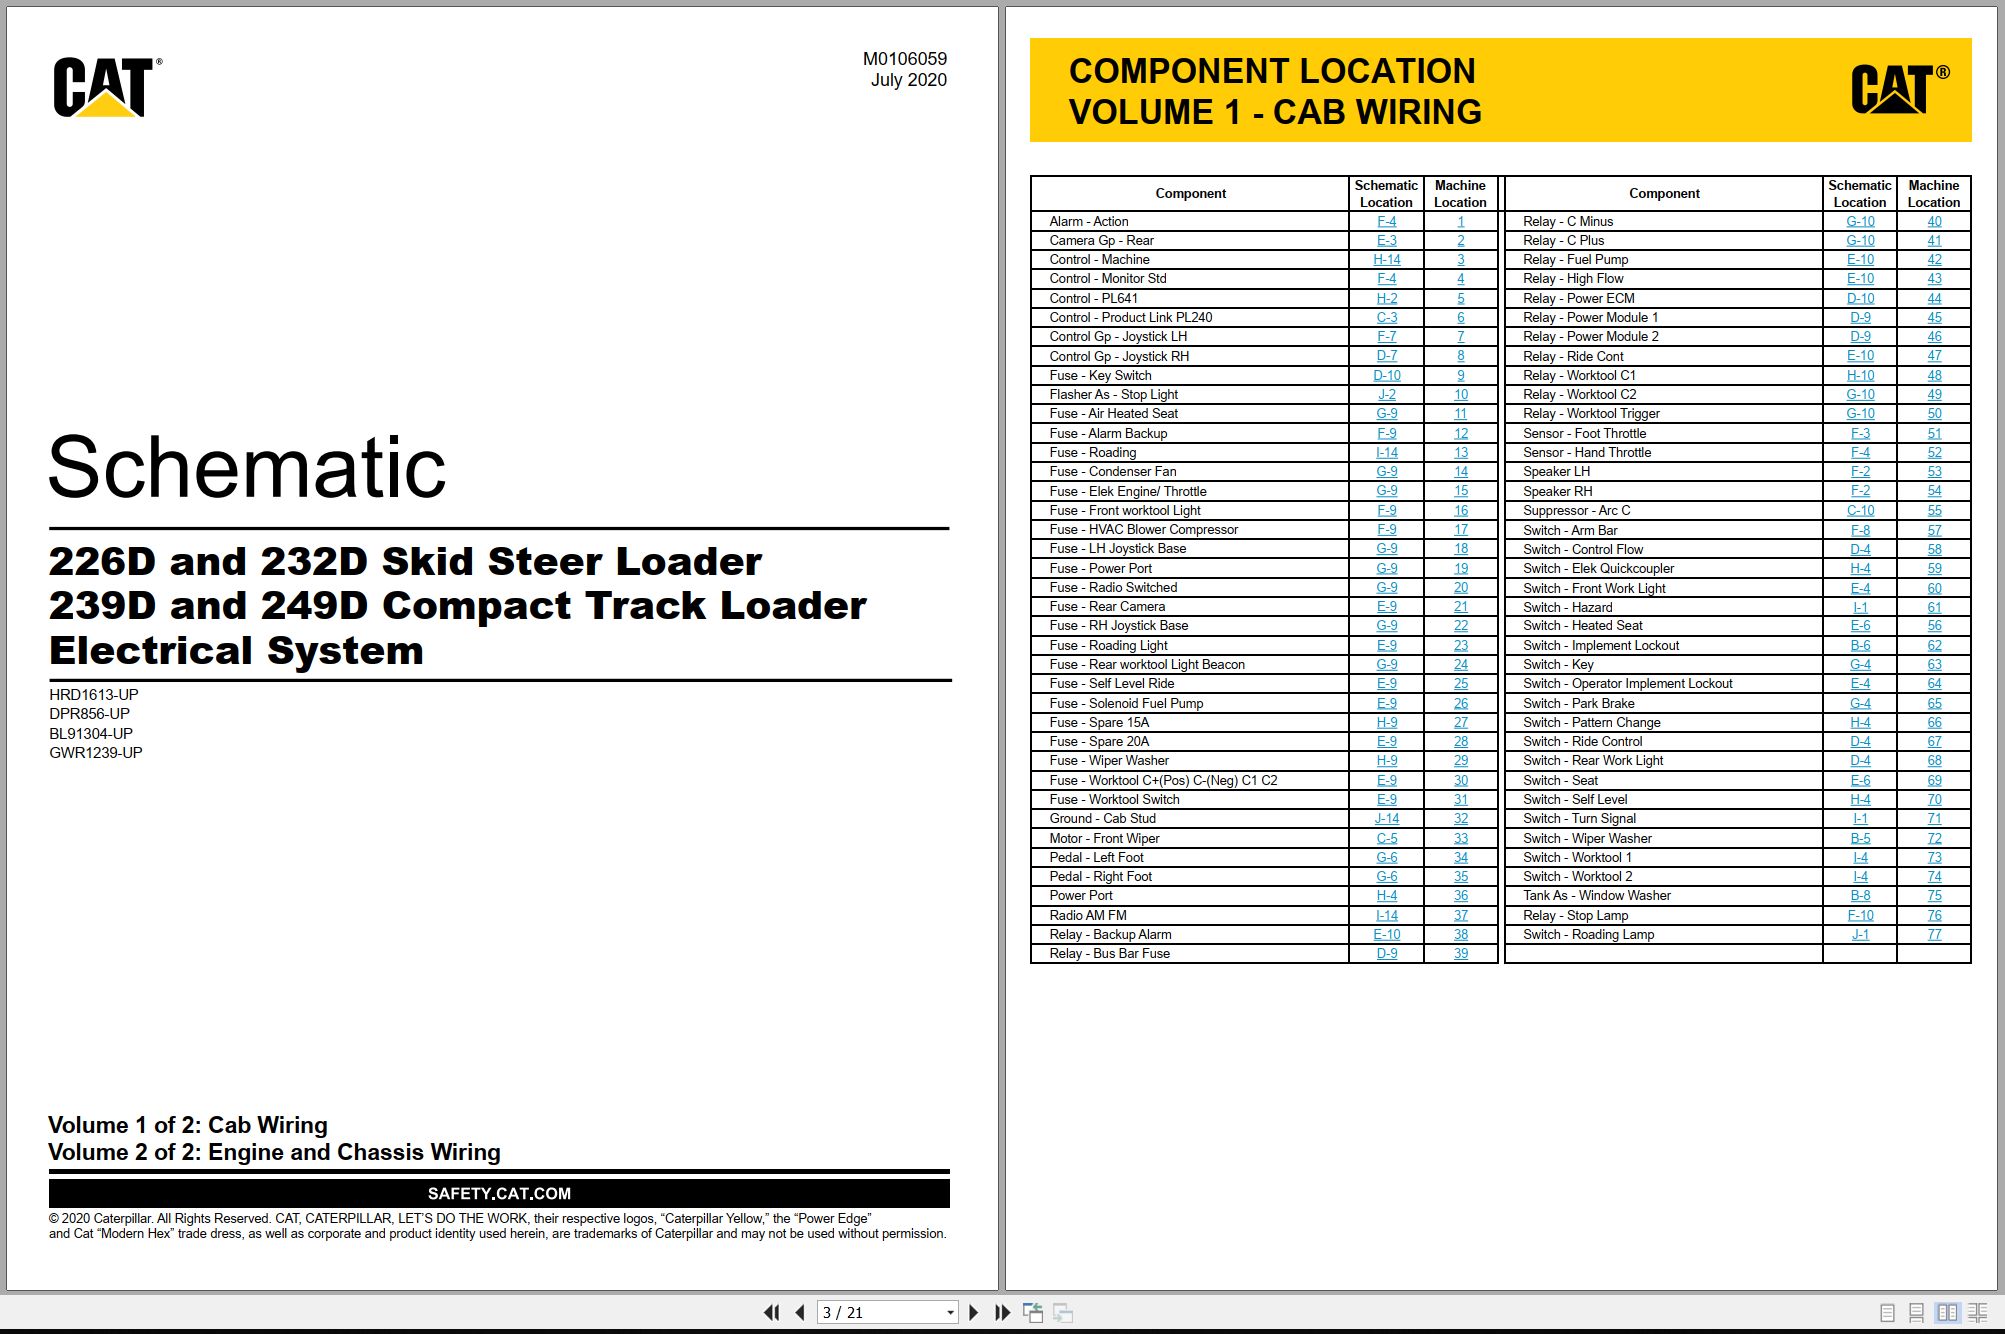Open schematic location J-14 for Ground - Cab Stud
2005x1334 pixels.
point(1386,819)
